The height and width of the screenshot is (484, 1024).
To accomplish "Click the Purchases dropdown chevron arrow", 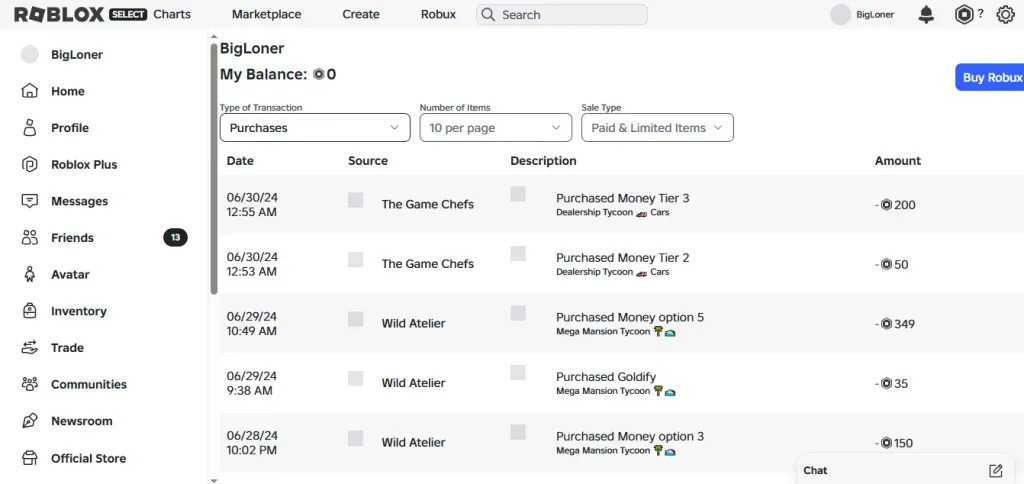I will click(x=394, y=128).
